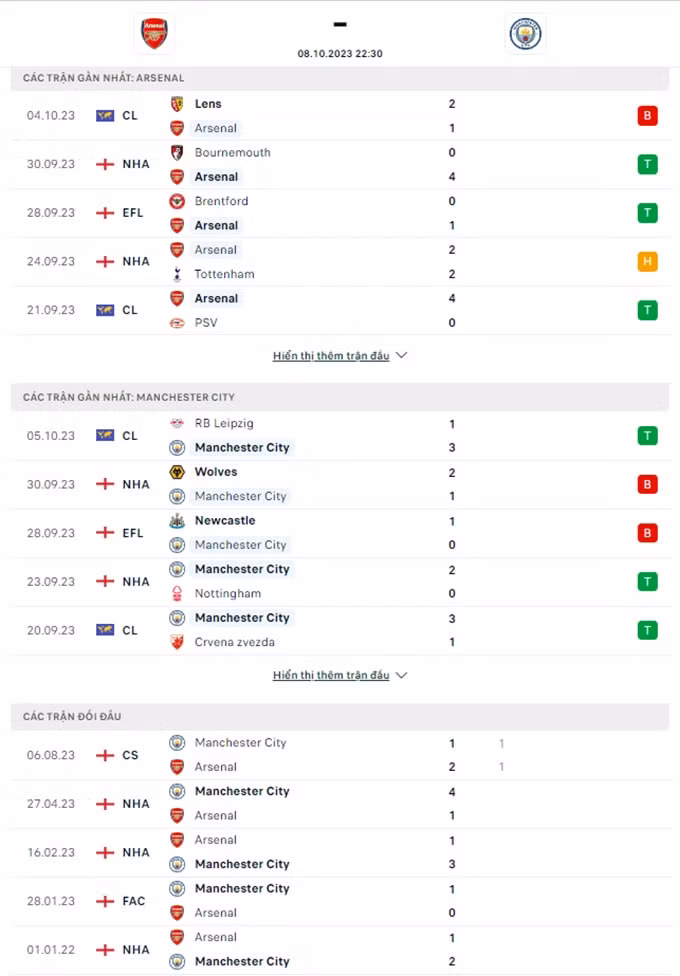Click the orange H draw badge for Tottenham match

point(648,261)
